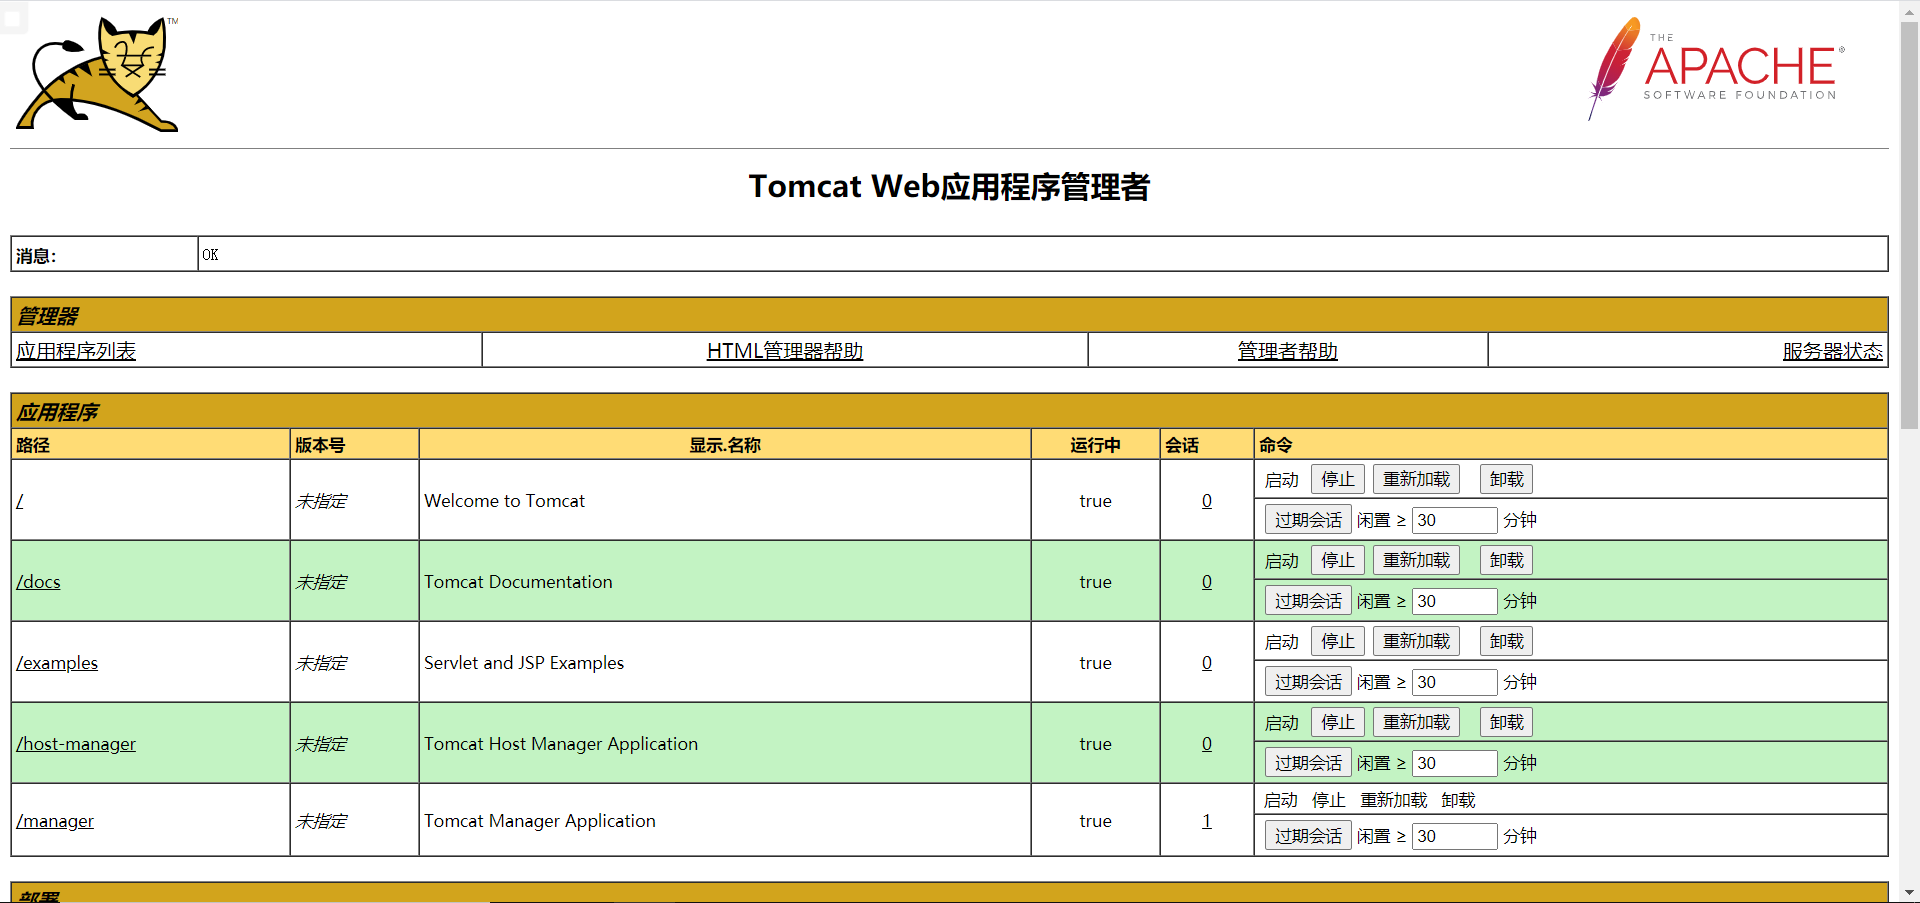
Task: Click idle minutes field for /manager
Action: pyautogui.click(x=1454, y=836)
